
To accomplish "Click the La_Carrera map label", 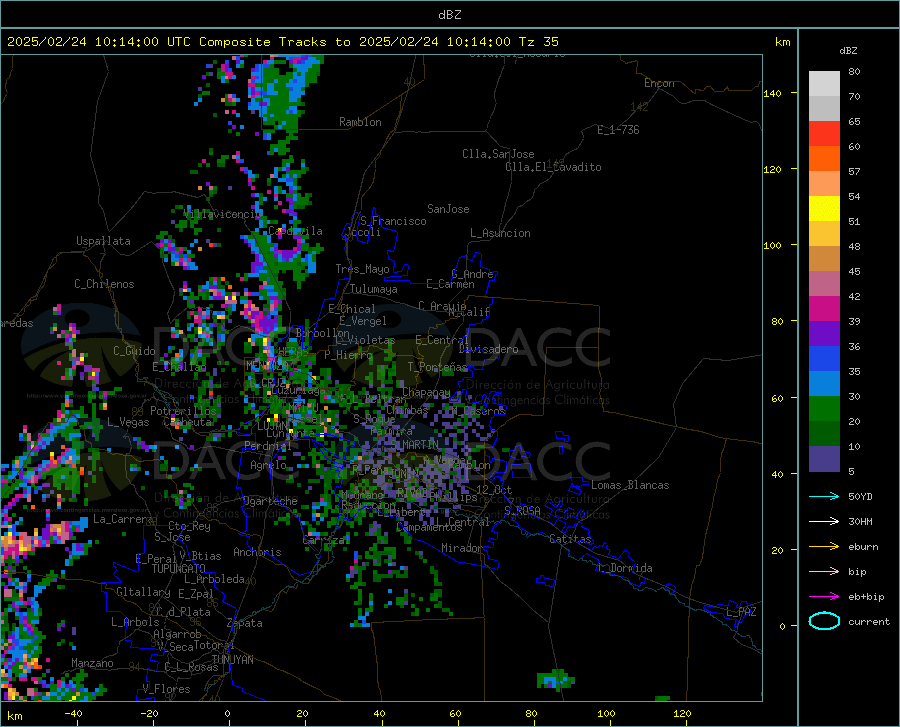I will 123,519.
